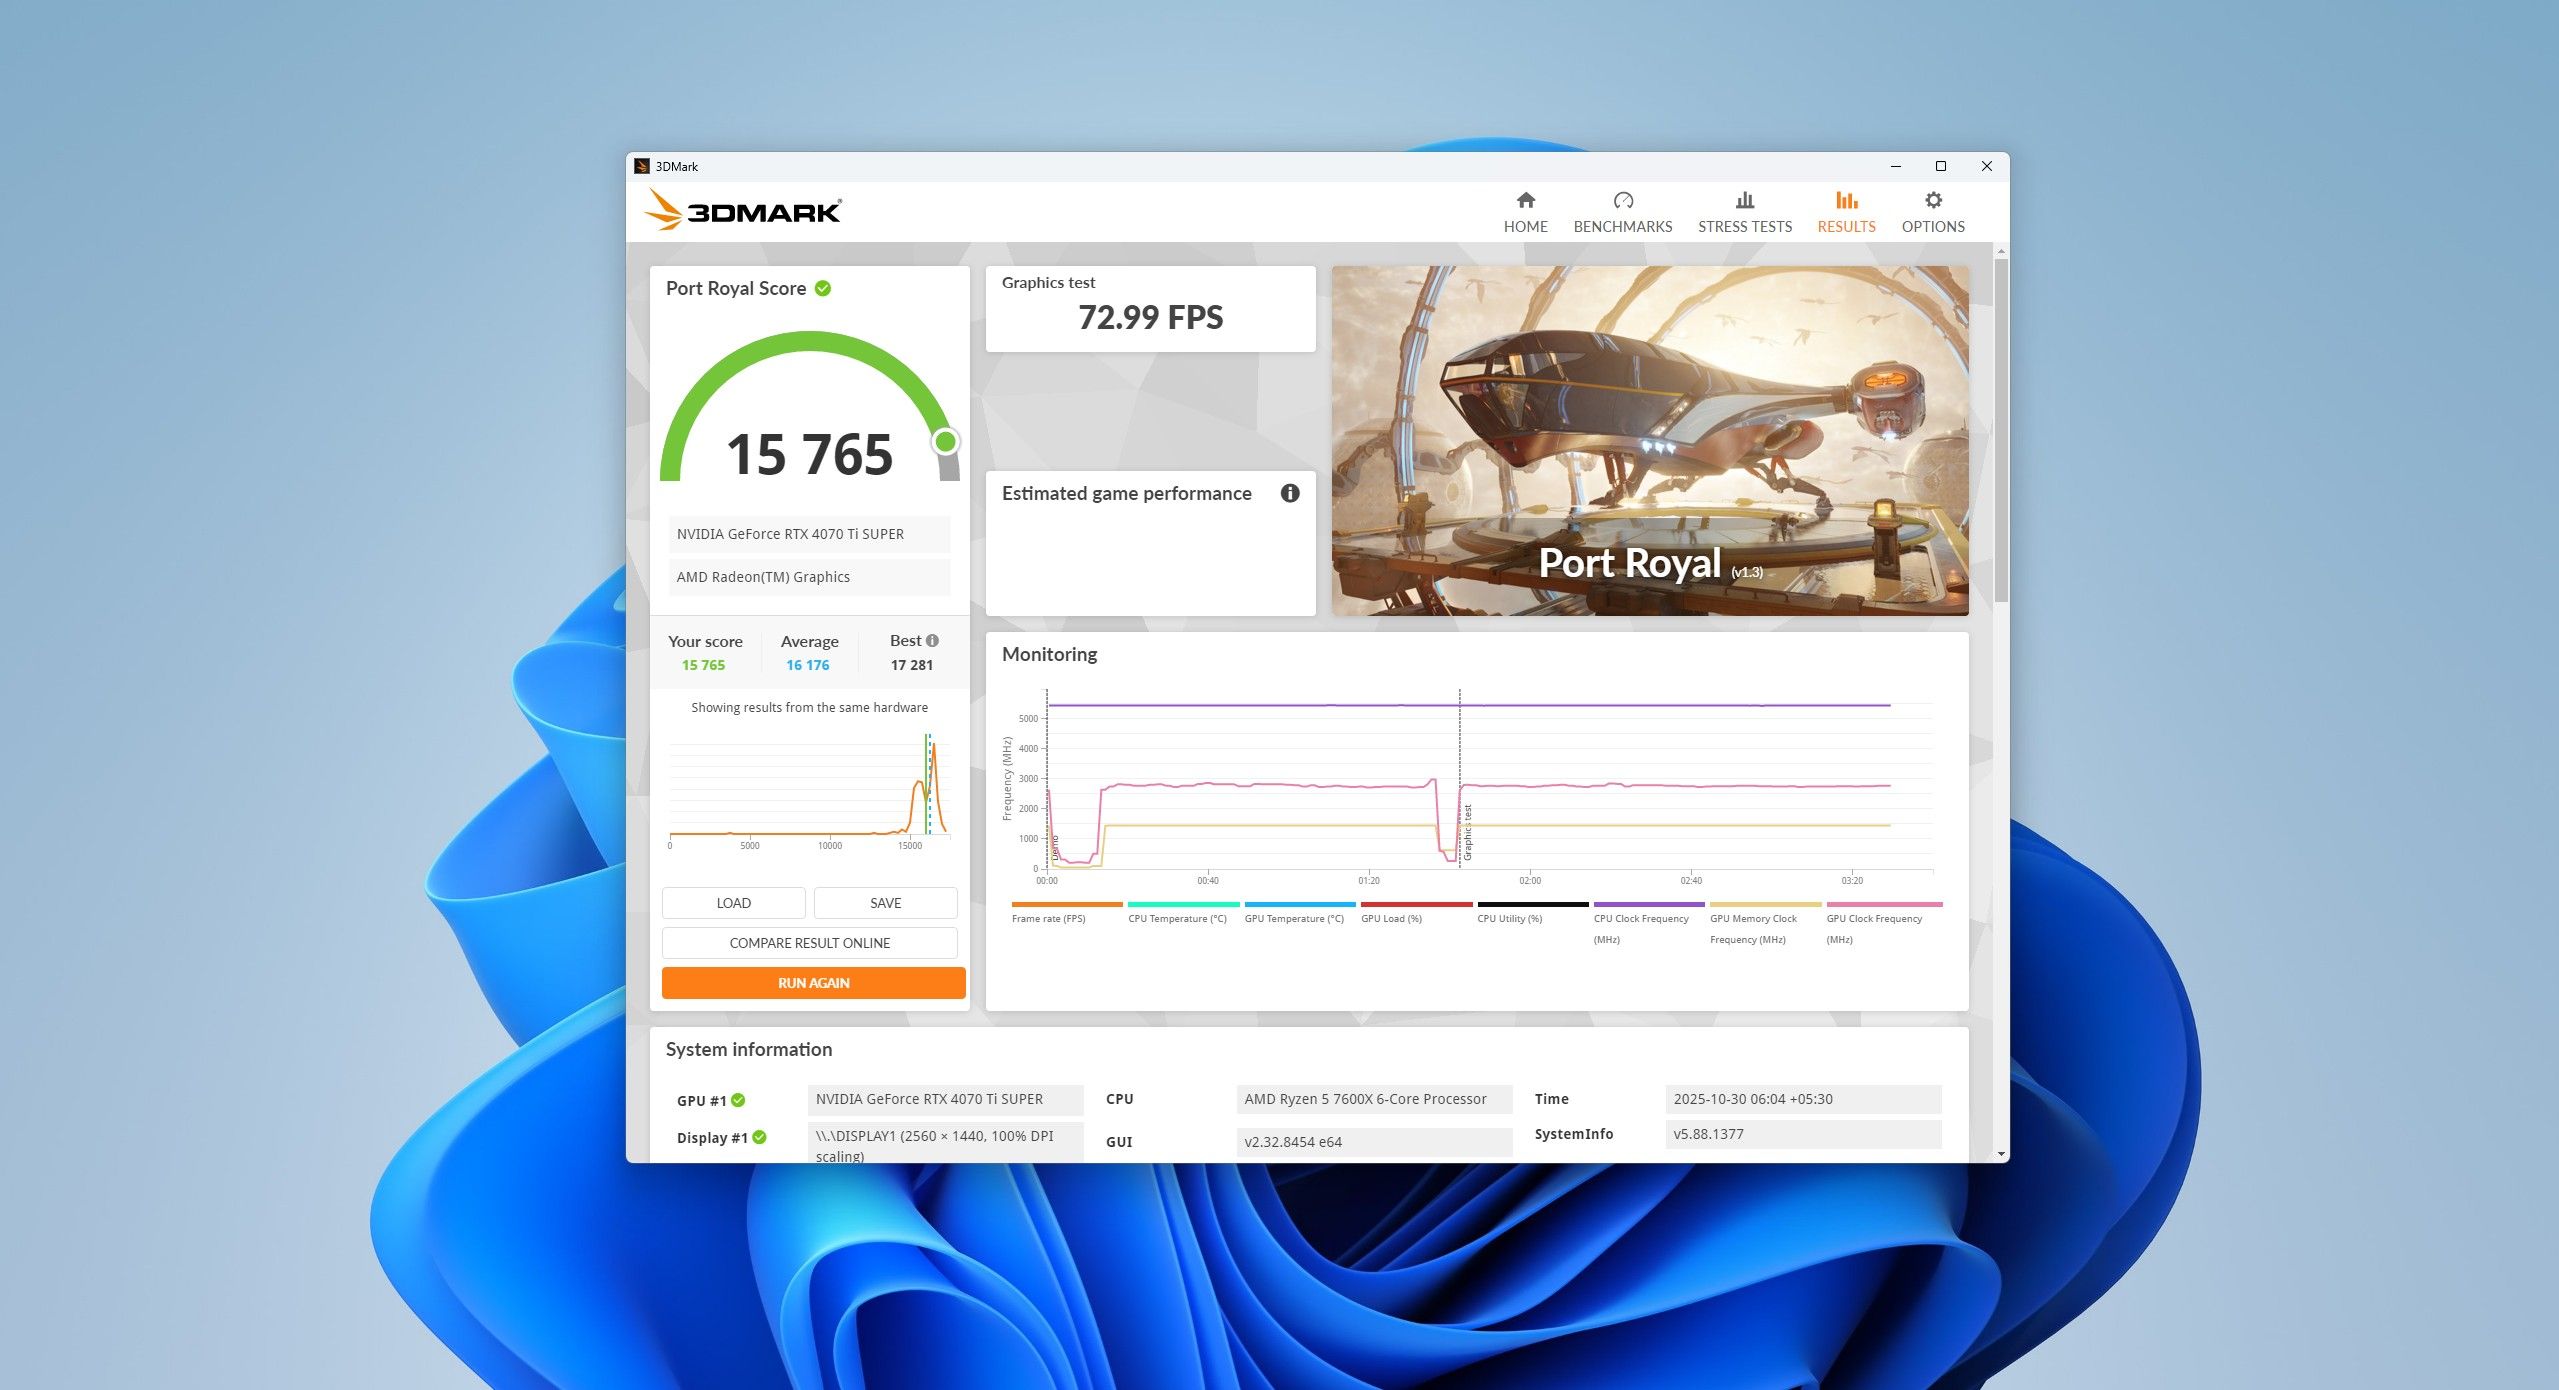Click the 3DMark title bar app icon
This screenshot has width=2559, height=1390.
coord(642,166)
